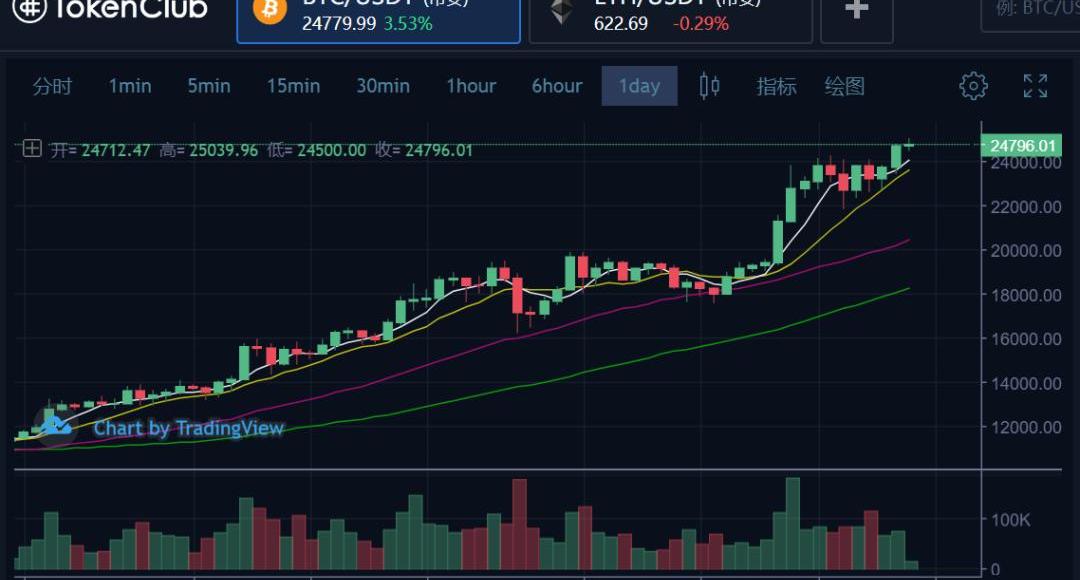Open the 绘图 drawing tools menu
Image resolution: width=1080 pixels, height=580 pixels.
844,86
